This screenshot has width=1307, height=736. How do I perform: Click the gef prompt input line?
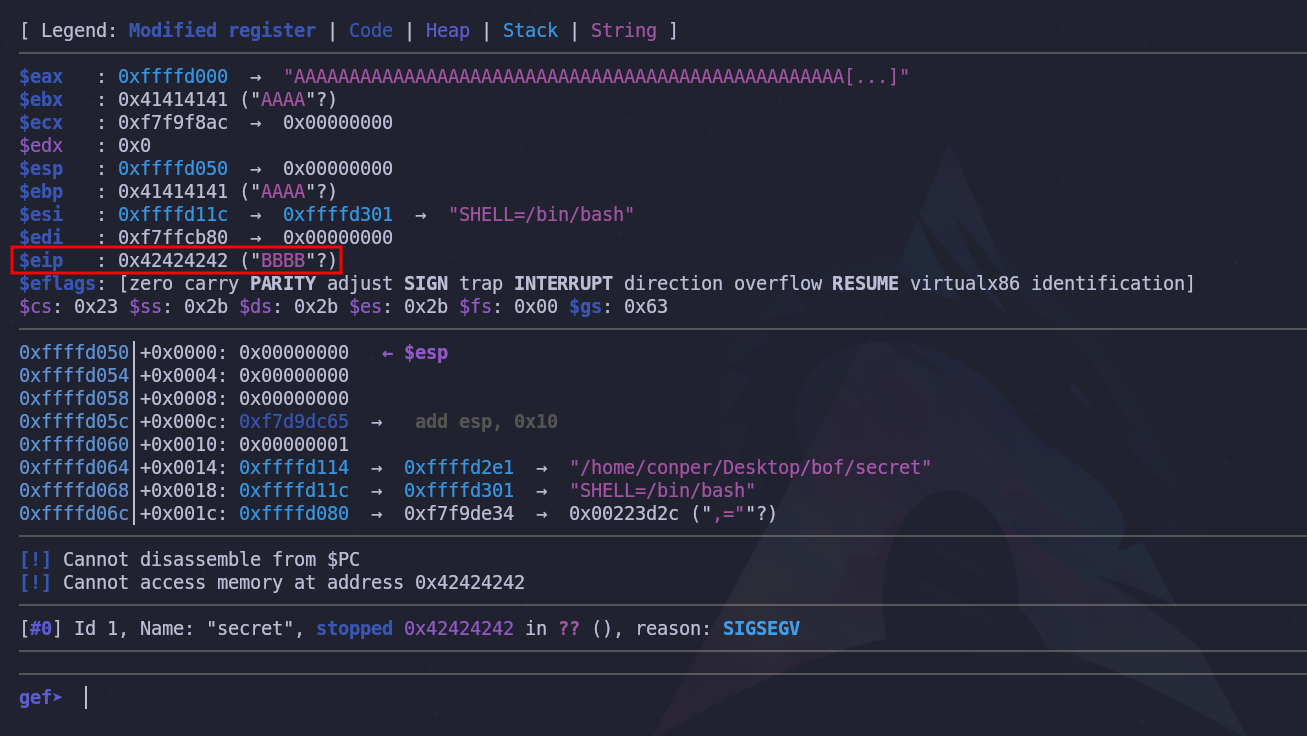400,697
